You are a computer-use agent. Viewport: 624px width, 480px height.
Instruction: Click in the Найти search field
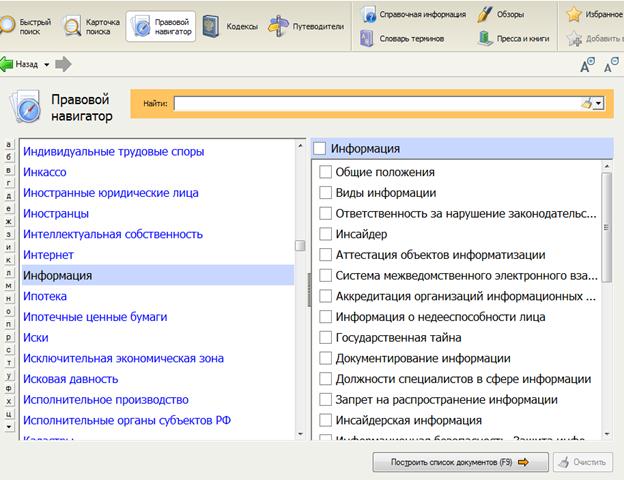coord(377,104)
